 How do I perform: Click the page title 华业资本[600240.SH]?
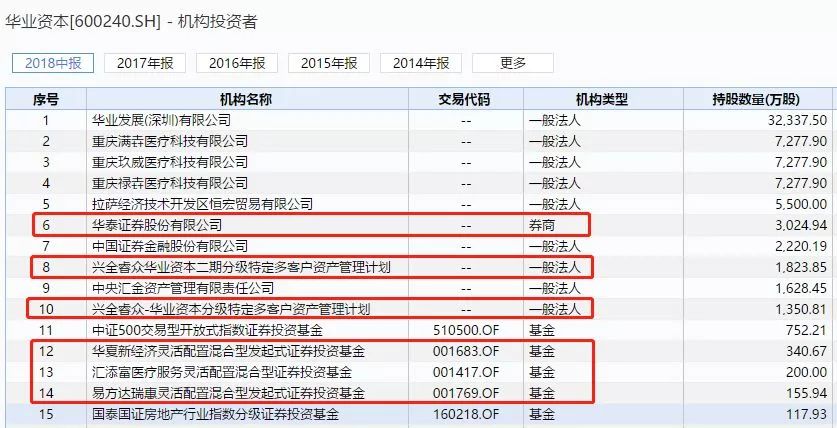[83, 22]
